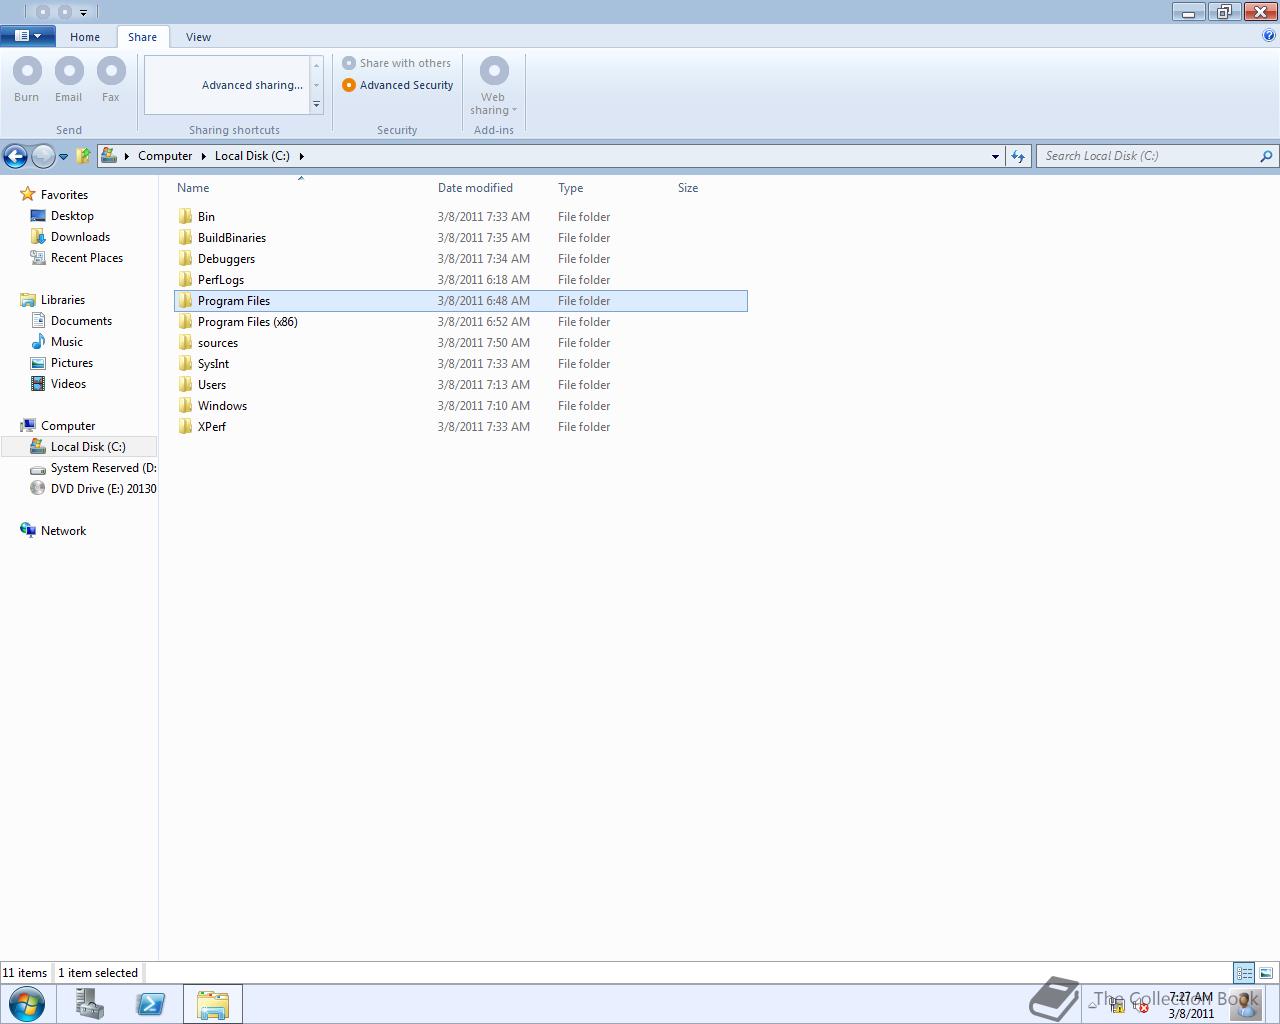Click in the Search Local Disk (C:) field
The height and width of the screenshot is (1024, 1280).
point(1148,156)
